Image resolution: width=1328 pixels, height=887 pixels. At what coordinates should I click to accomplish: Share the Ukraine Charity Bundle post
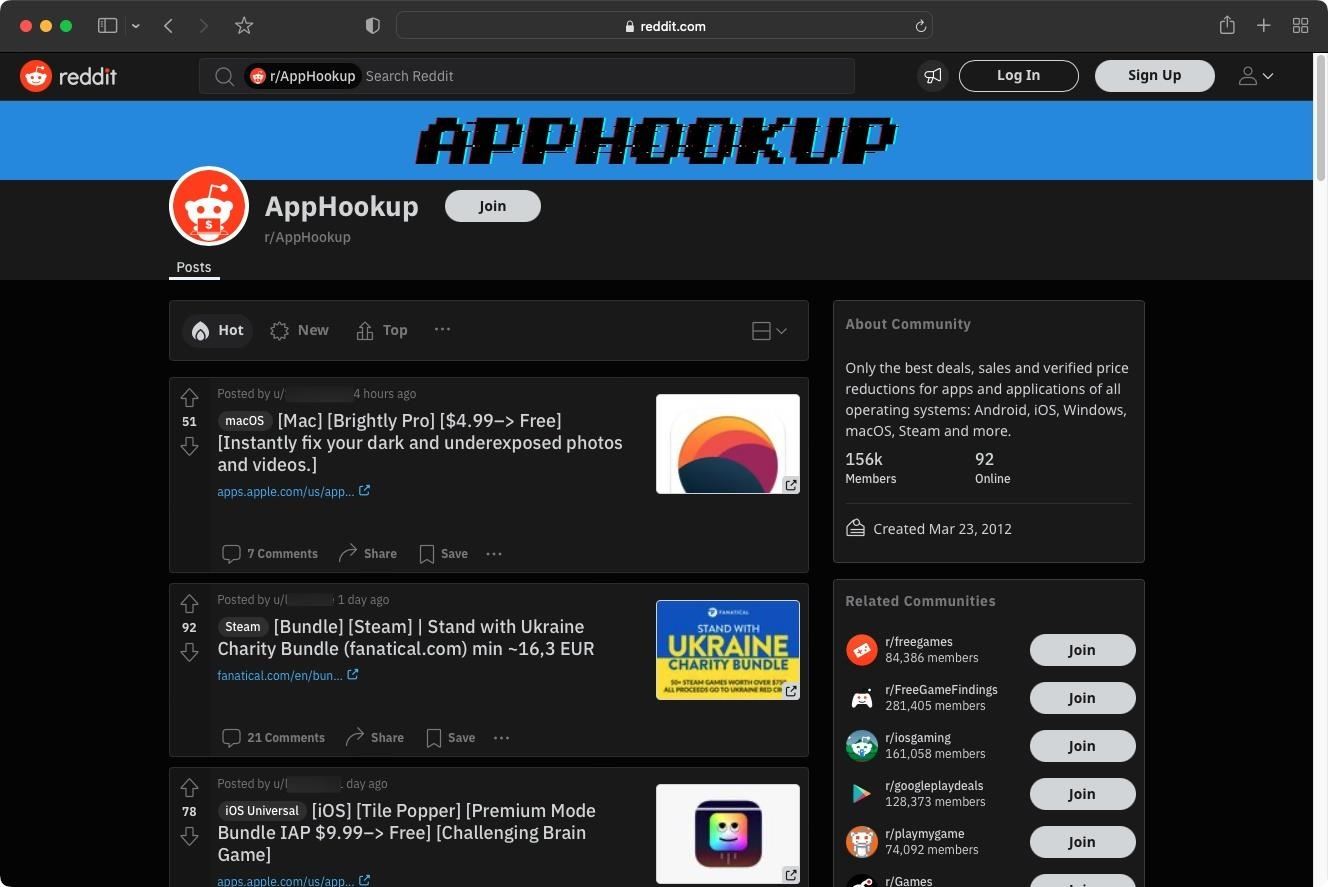coord(374,738)
